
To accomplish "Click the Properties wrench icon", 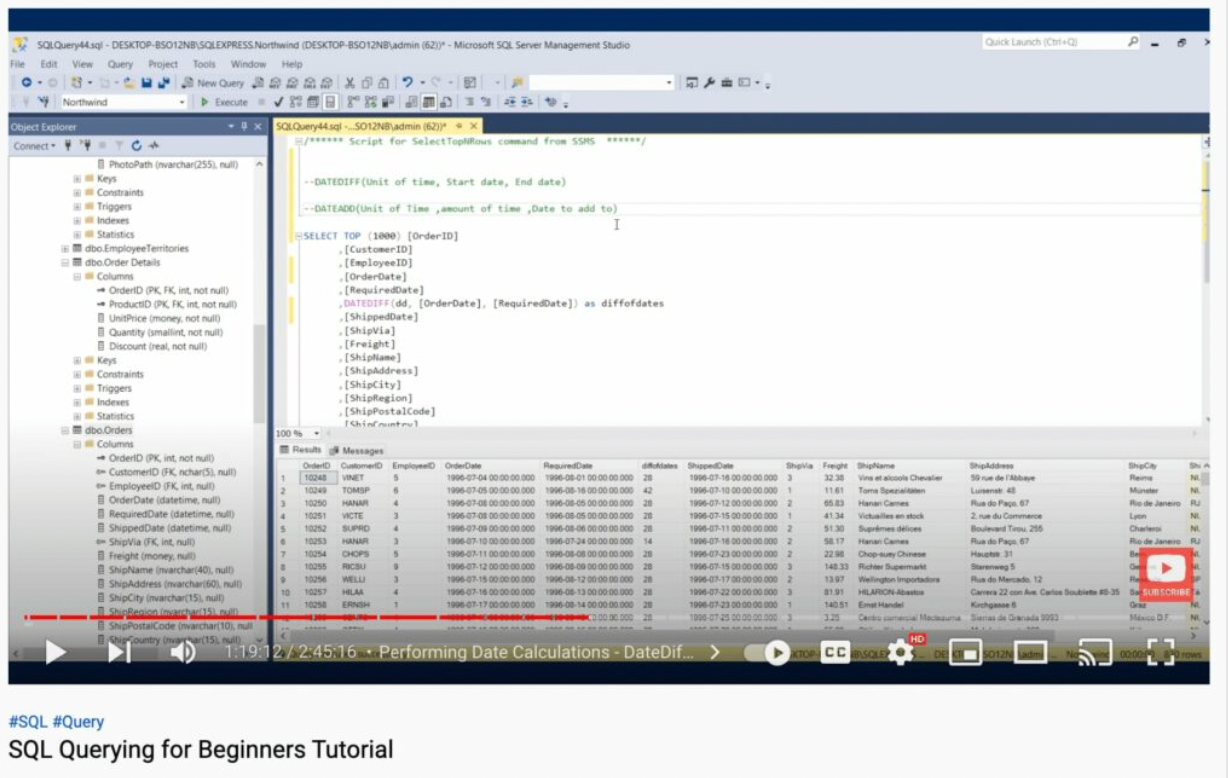I will click(x=709, y=83).
